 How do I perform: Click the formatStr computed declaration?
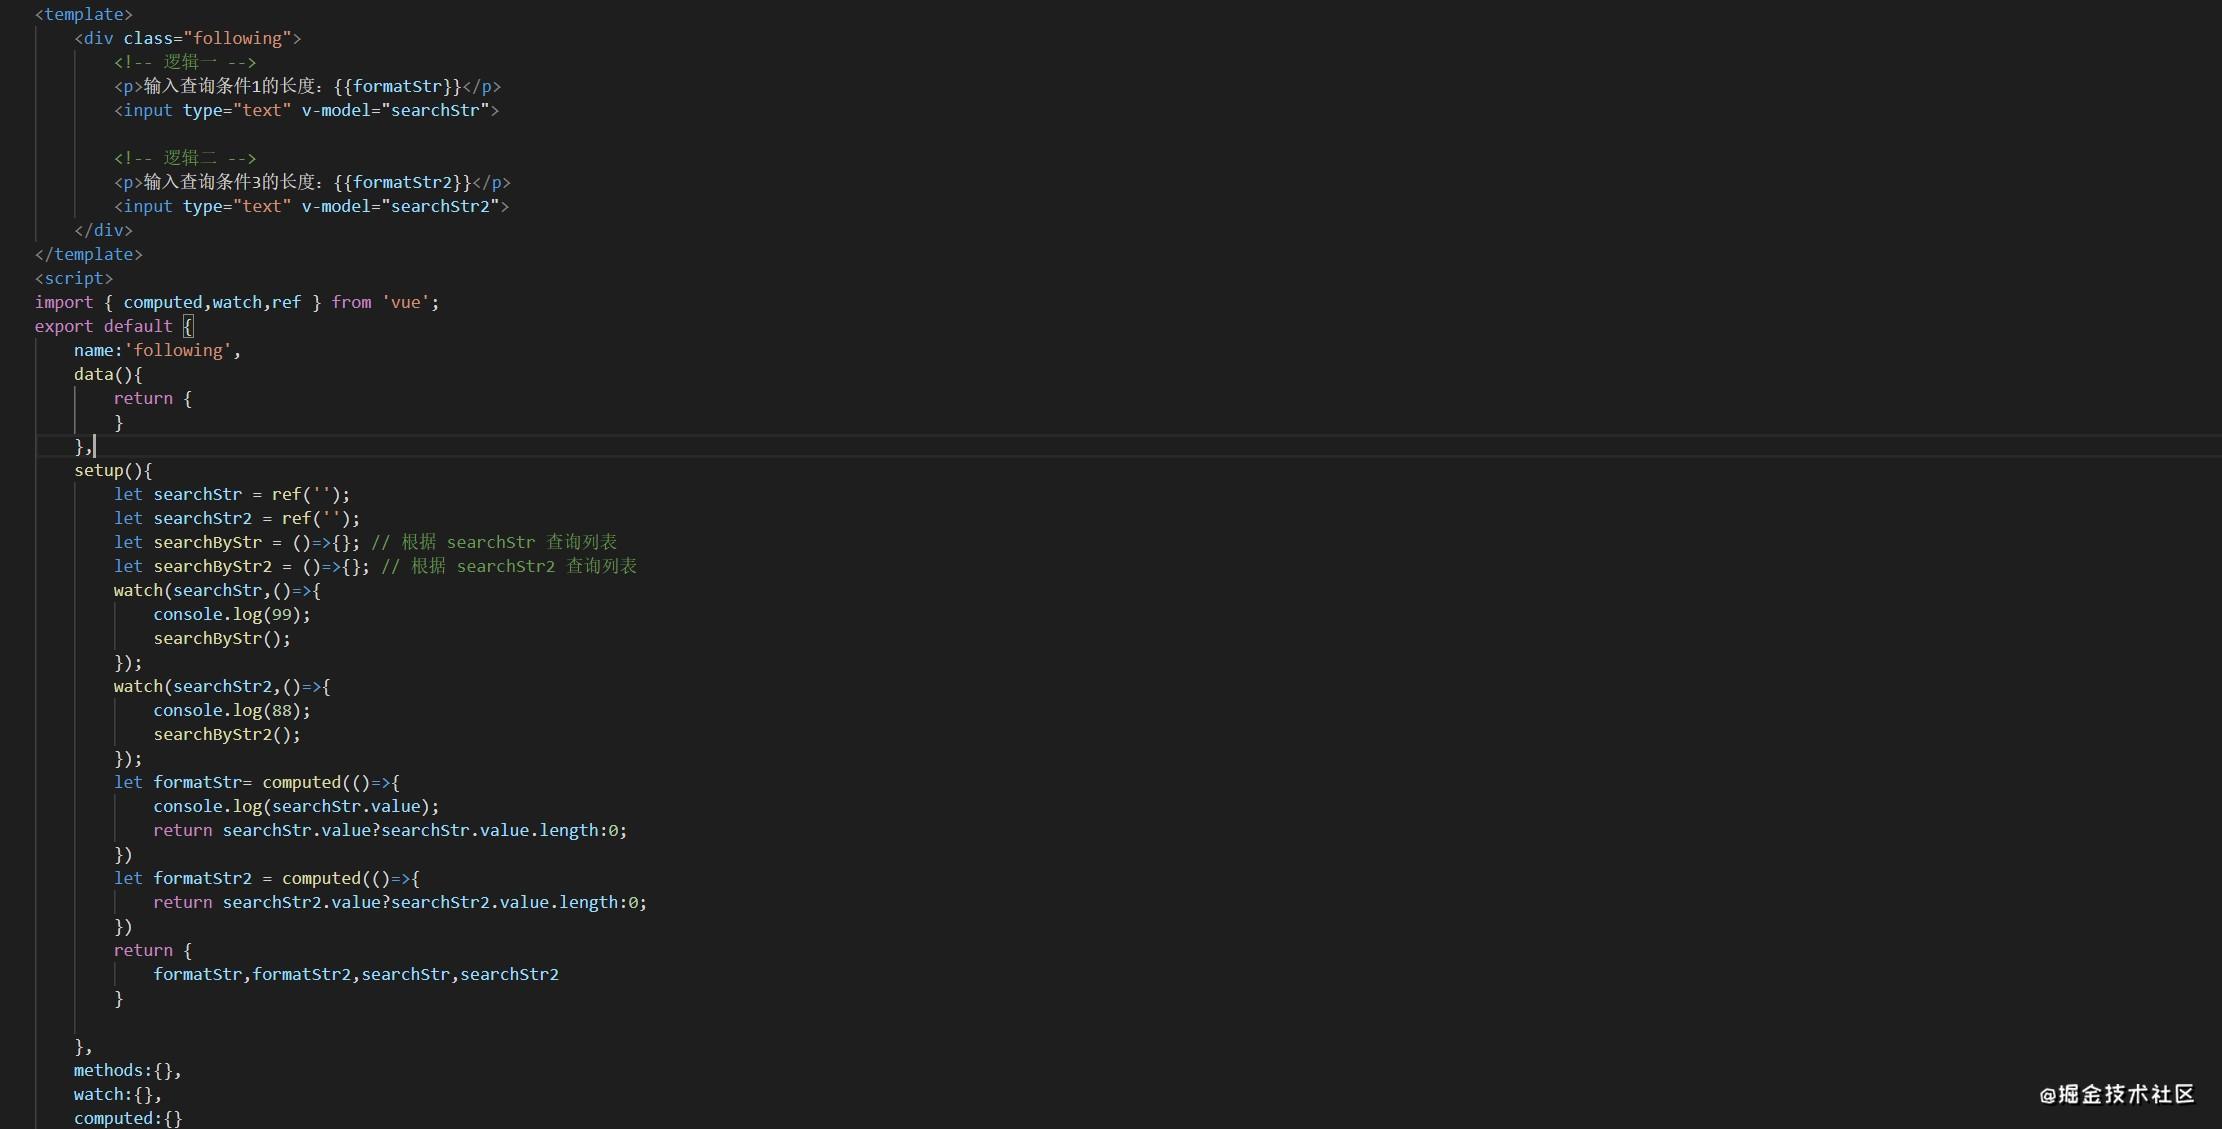pos(257,782)
